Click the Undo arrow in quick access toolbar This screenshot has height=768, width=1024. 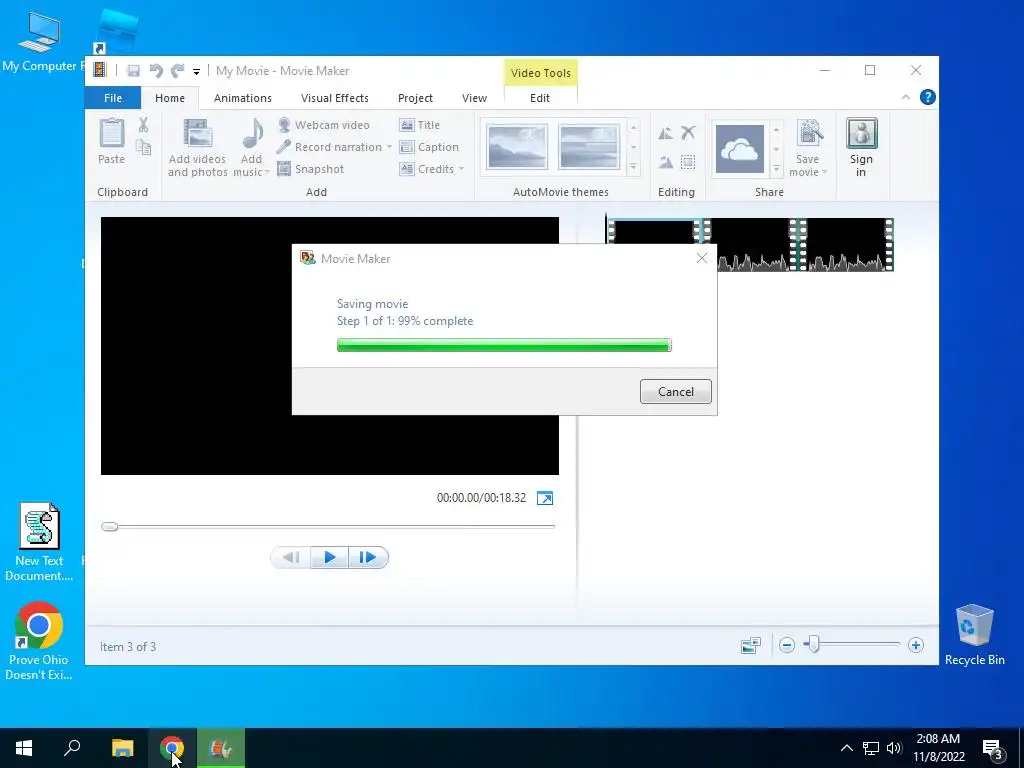(x=155, y=71)
